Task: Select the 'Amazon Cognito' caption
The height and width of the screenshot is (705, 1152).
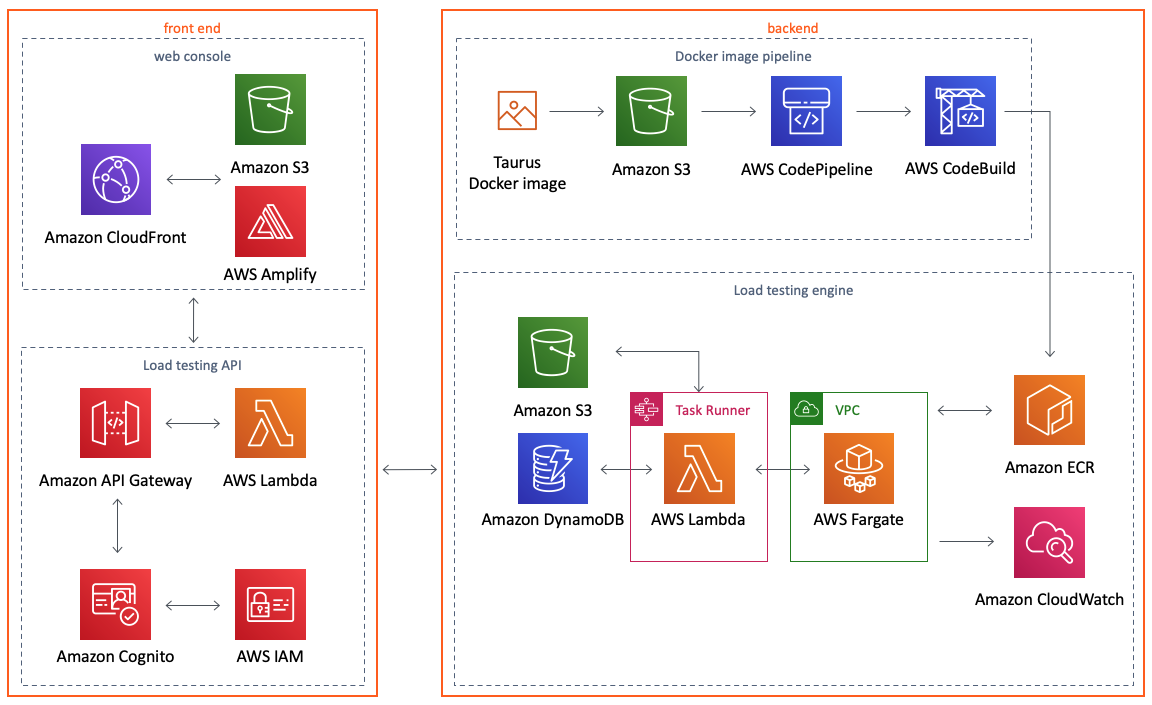Action: tap(115, 657)
